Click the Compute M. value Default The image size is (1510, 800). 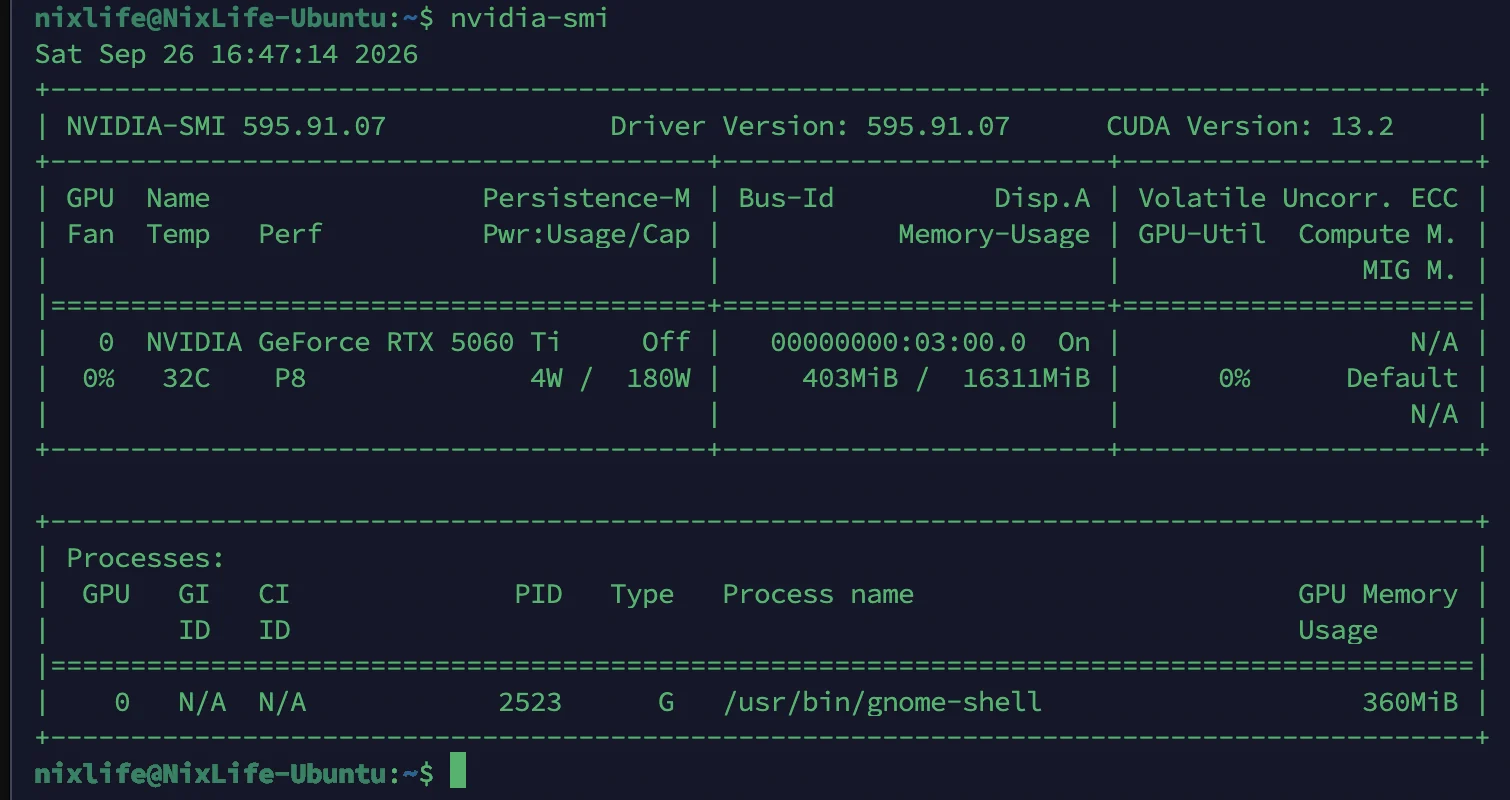[x=1402, y=378]
